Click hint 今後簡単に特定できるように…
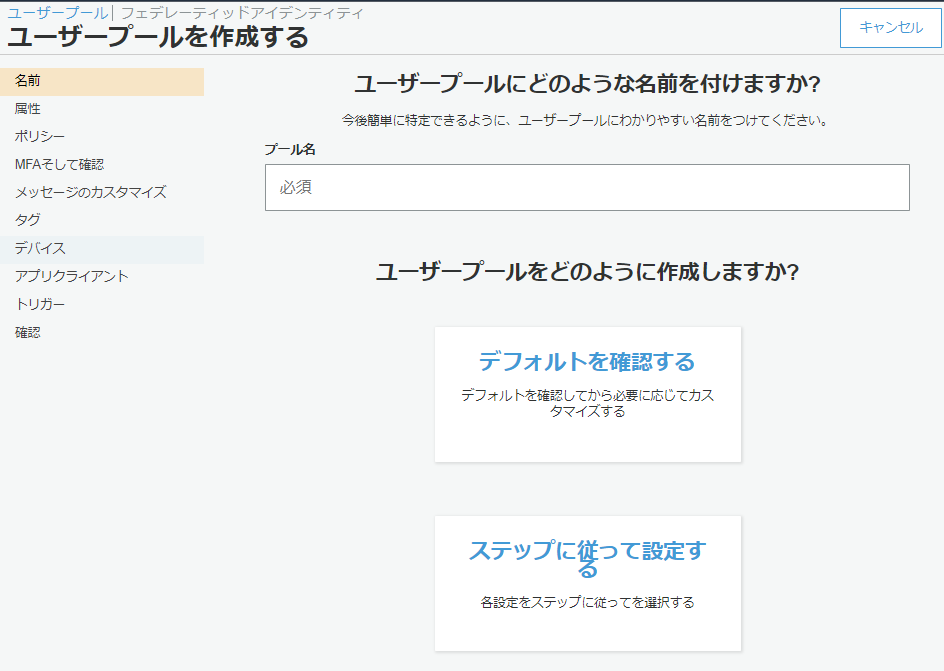Screen dimensions: 944x671 [x=586, y=120]
